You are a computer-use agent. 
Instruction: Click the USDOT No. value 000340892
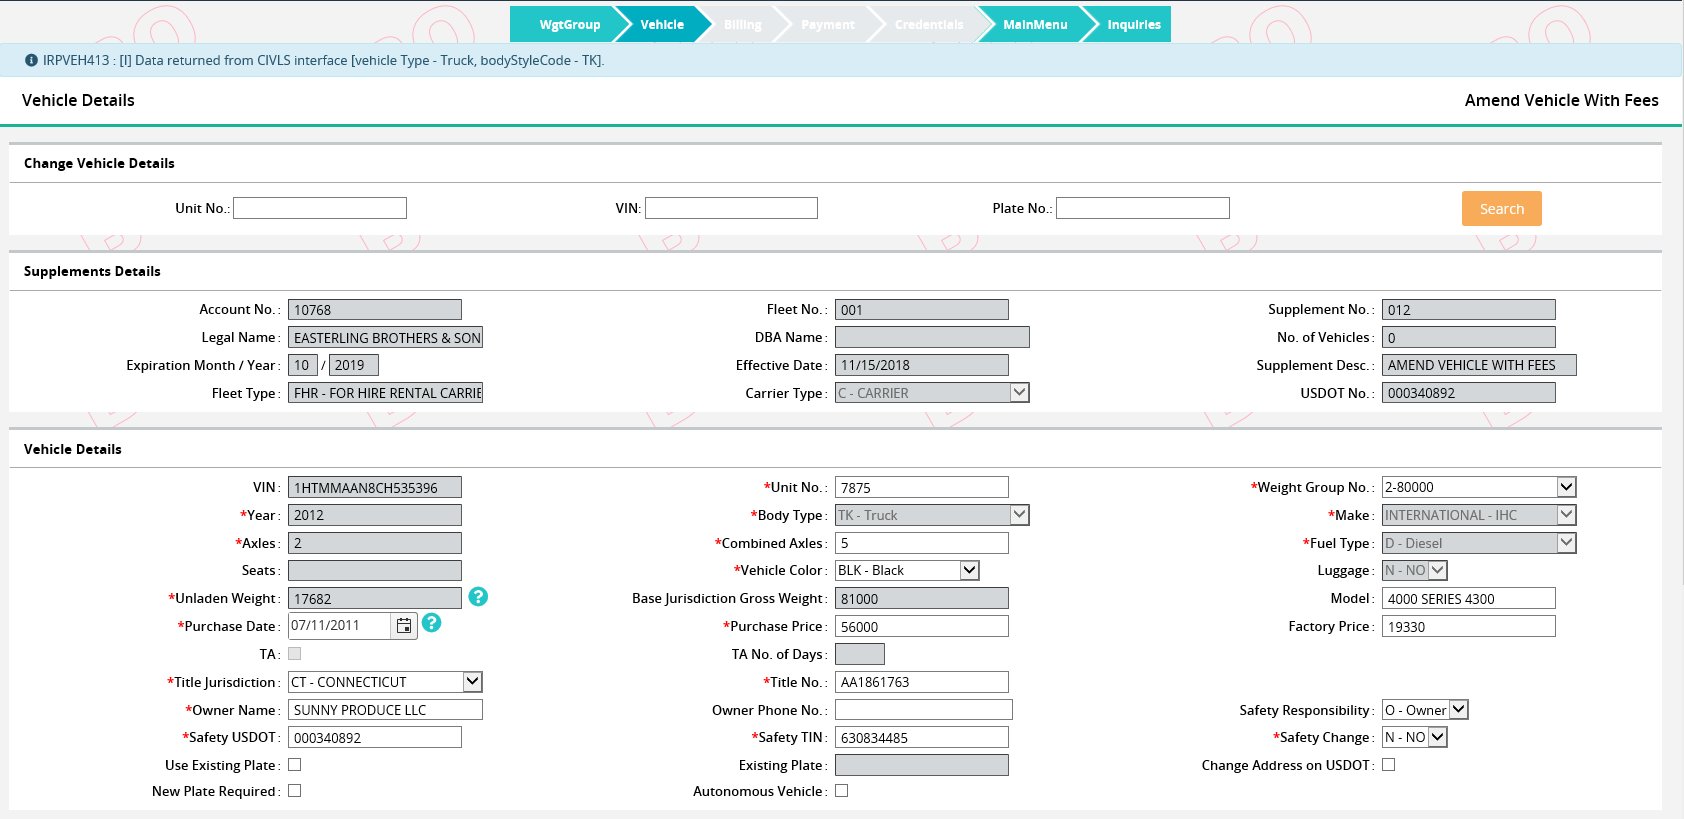(1469, 393)
